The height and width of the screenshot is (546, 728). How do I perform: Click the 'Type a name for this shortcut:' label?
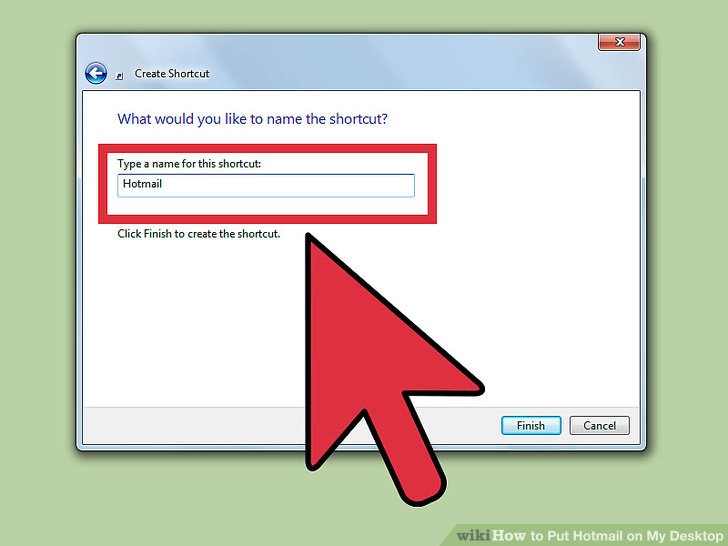189,163
